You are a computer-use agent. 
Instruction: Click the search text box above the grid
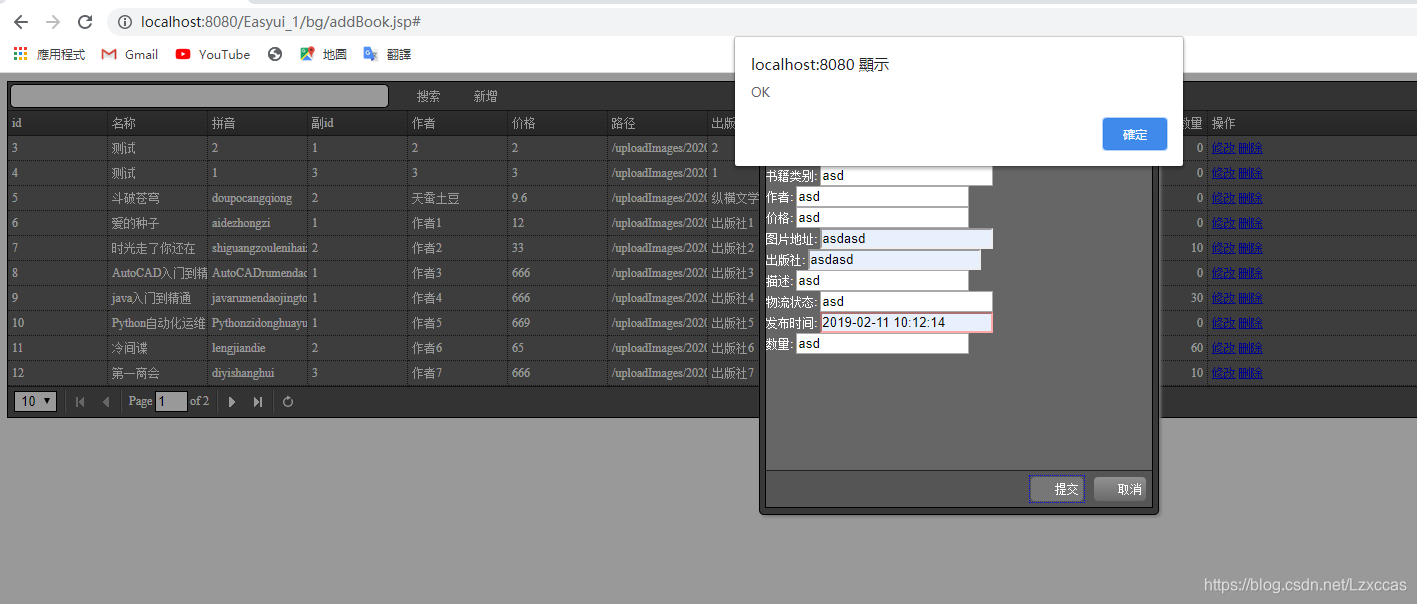coord(199,96)
